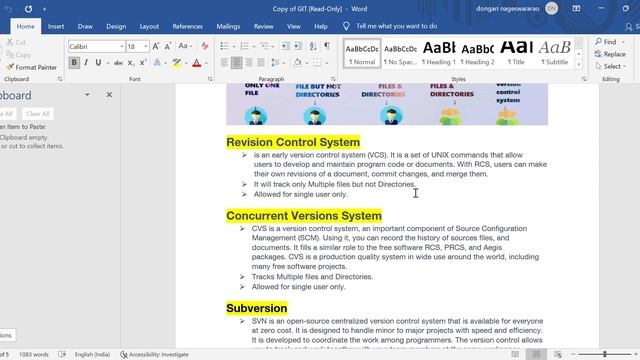The image size is (640, 360).
Task: Center align the text
Action: (236, 62)
